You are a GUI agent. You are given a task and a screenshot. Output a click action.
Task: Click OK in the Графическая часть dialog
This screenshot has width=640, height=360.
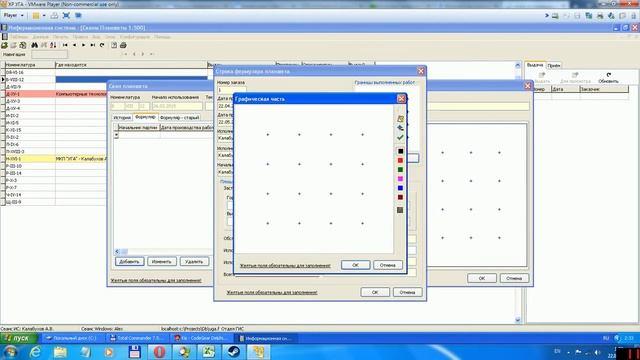[356, 265]
